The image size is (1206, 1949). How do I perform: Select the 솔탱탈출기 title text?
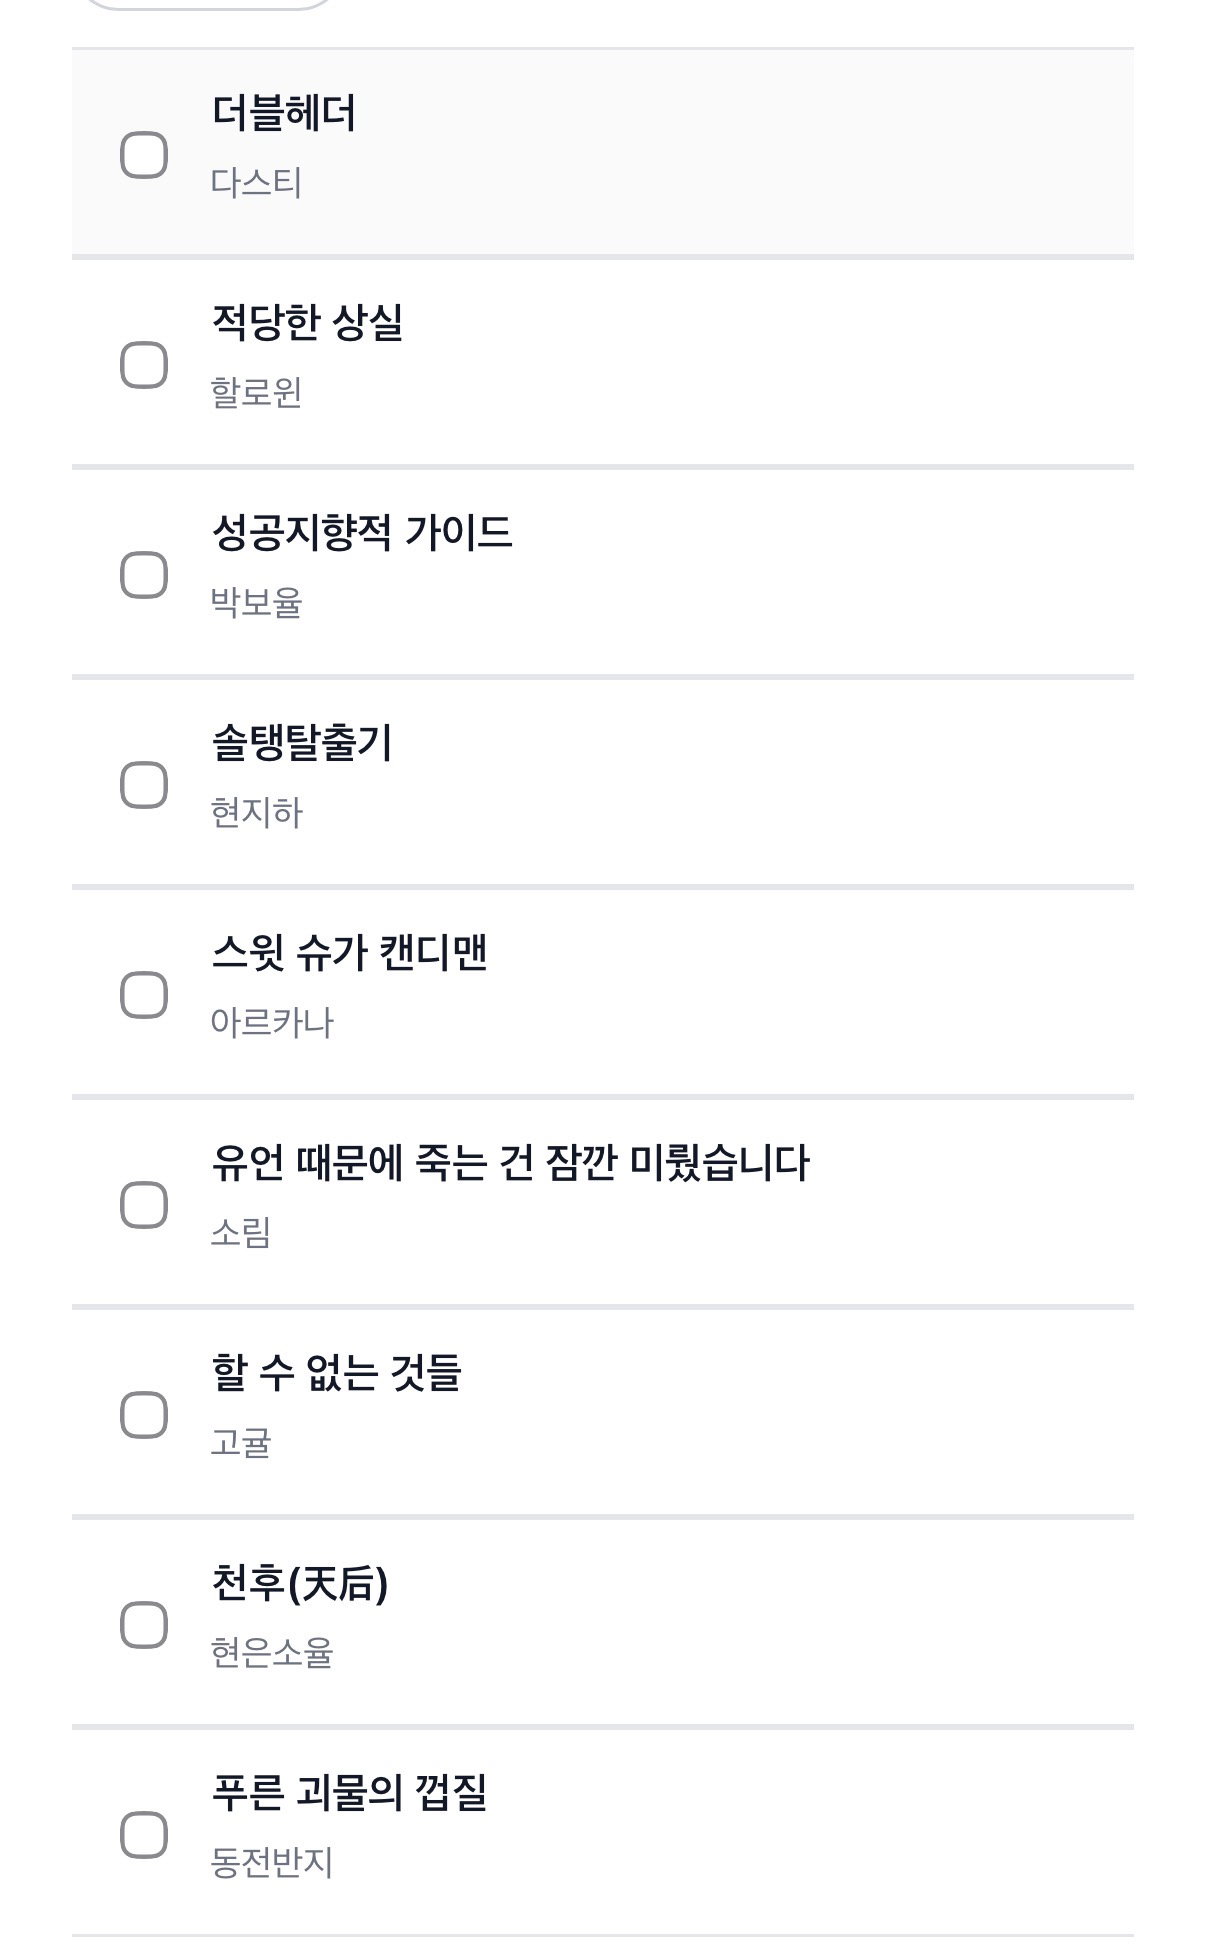click(302, 743)
